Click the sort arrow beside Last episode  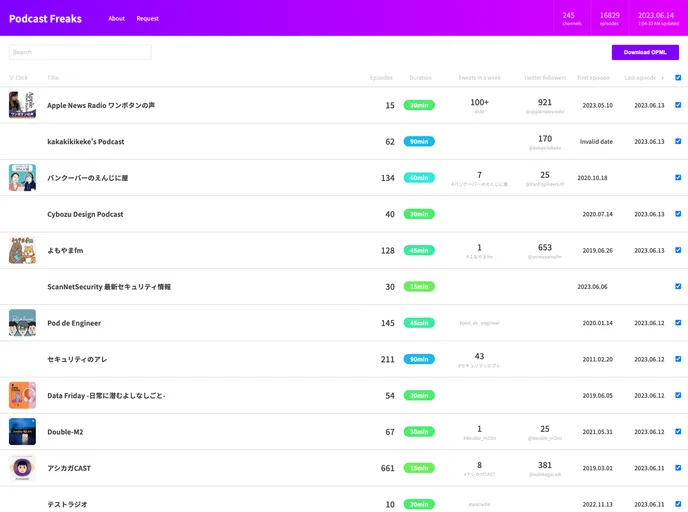(x=662, y=78)
